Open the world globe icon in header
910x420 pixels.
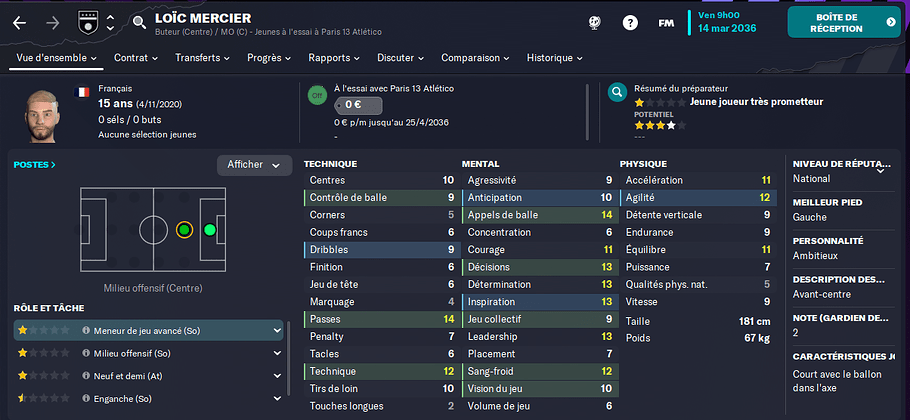(594, 23)
